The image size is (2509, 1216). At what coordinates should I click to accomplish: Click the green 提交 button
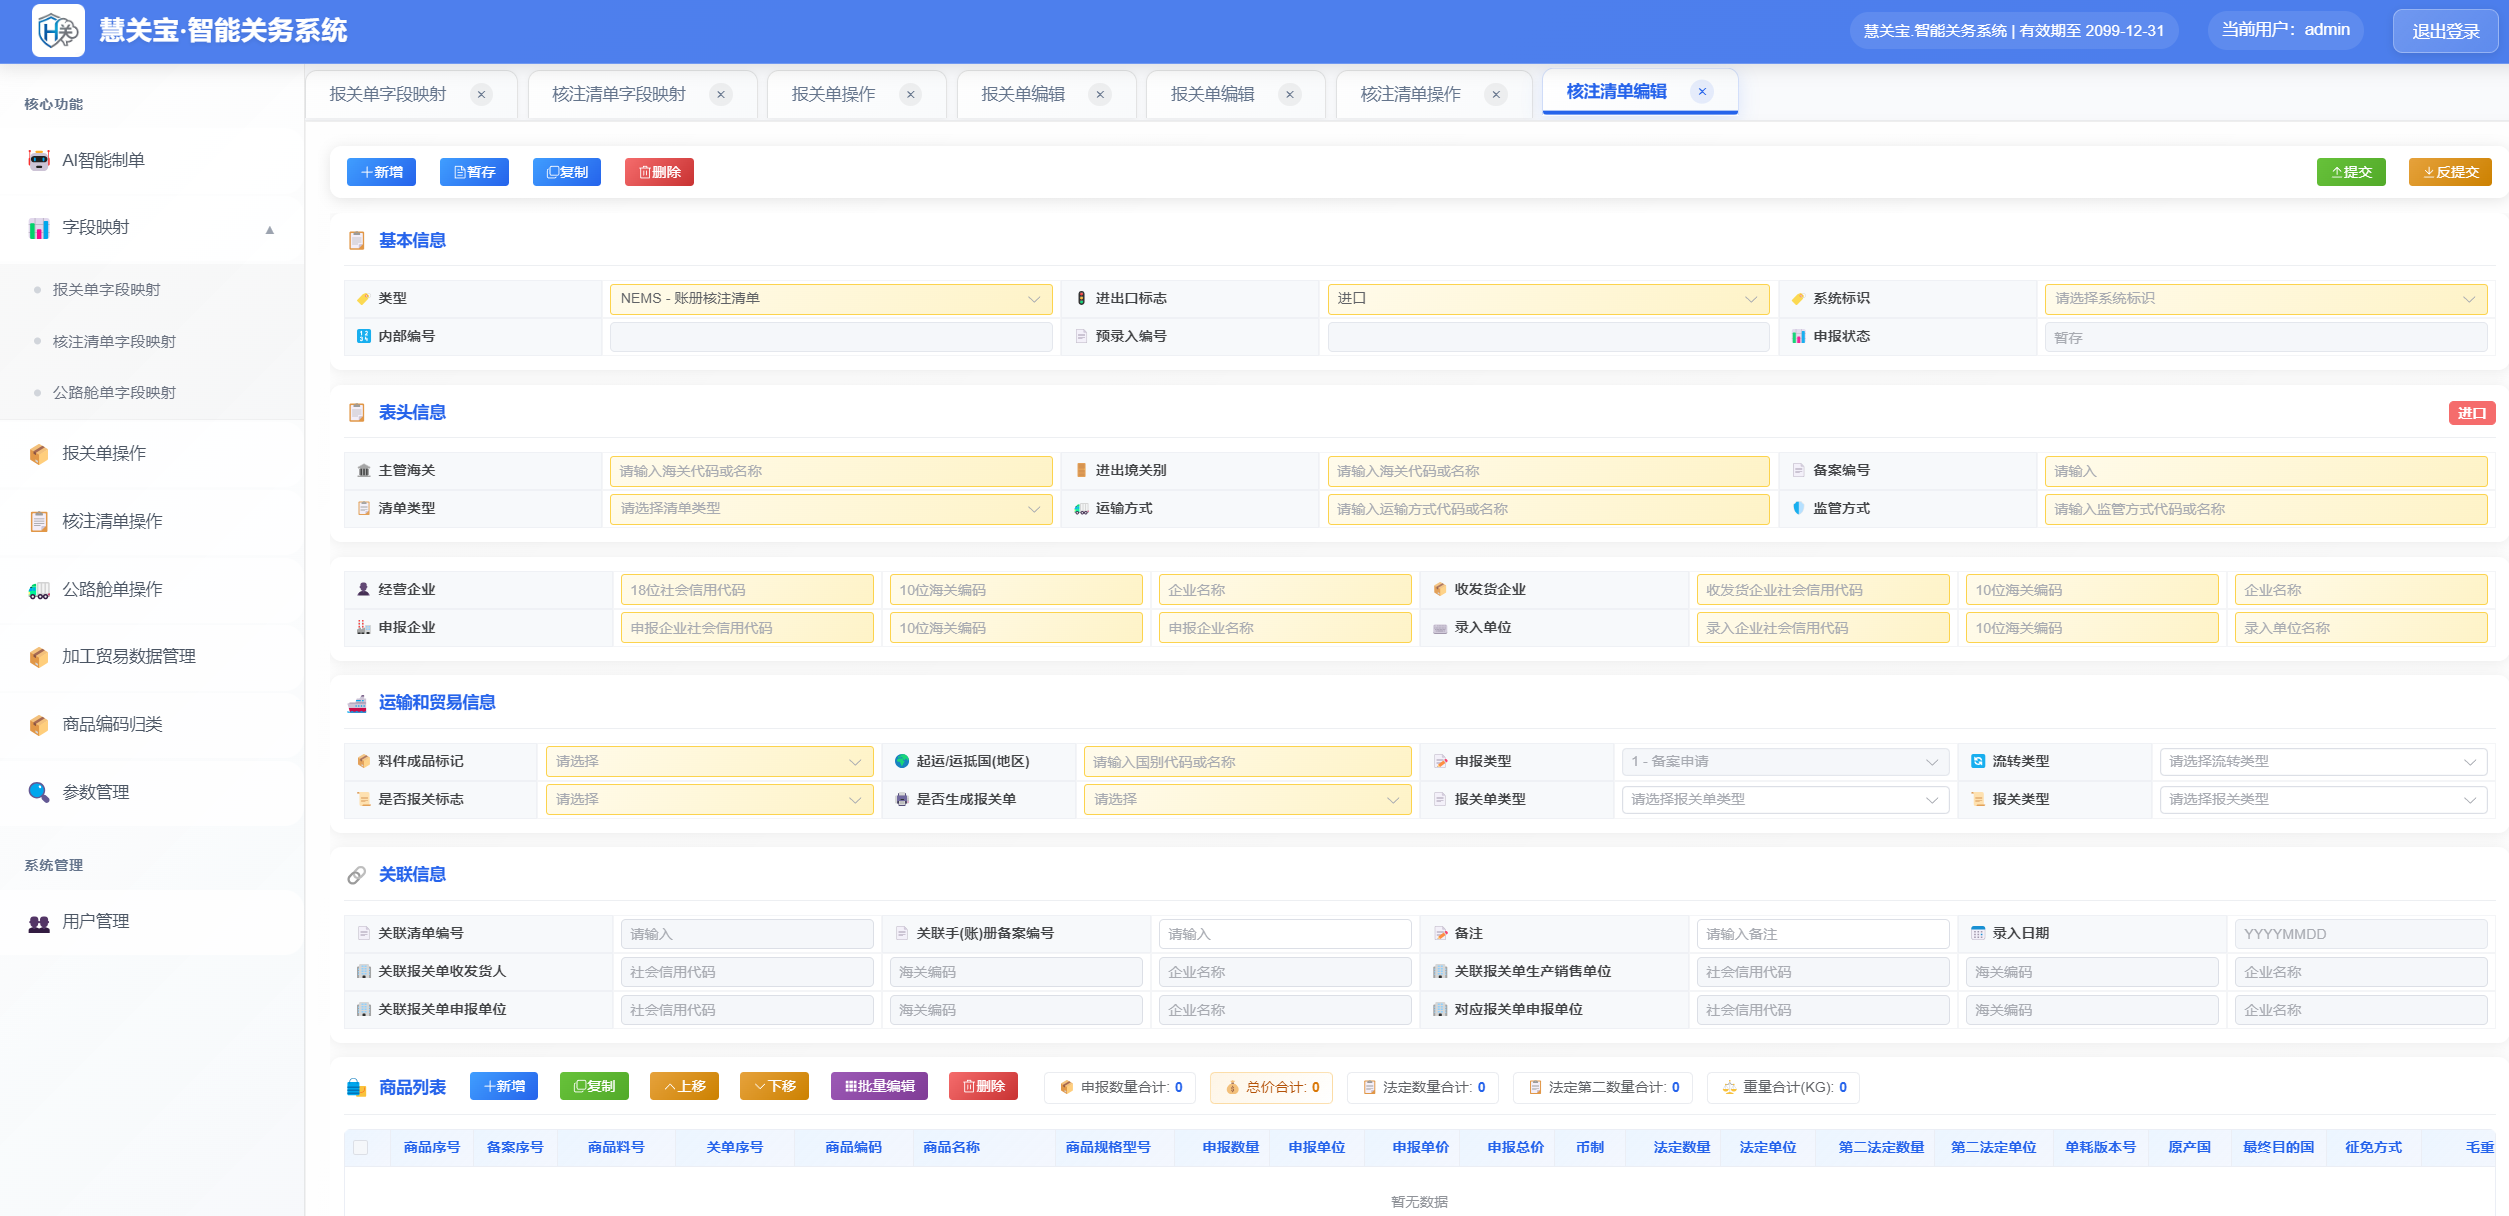2351,172
